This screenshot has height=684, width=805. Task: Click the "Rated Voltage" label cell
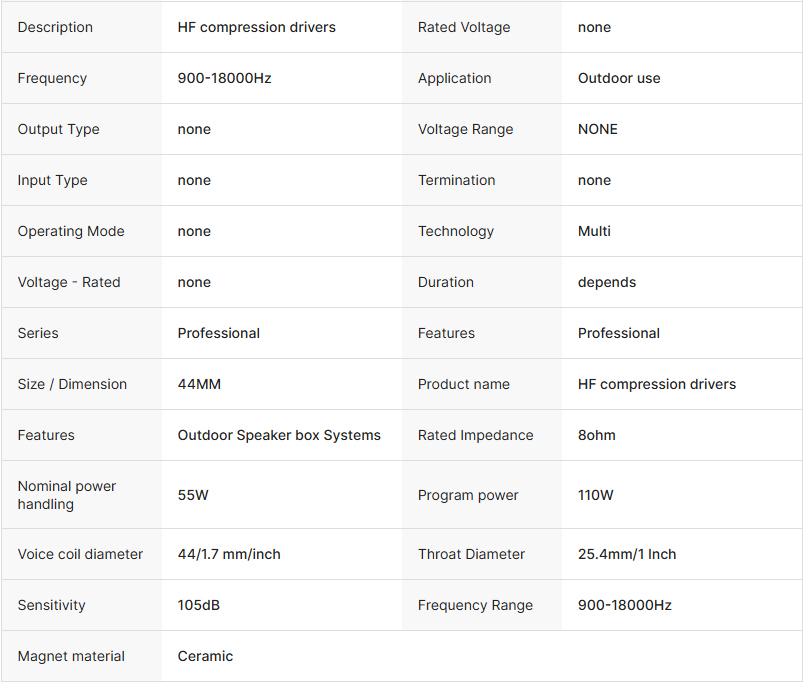pyautogui.click(x=464, y=27)
